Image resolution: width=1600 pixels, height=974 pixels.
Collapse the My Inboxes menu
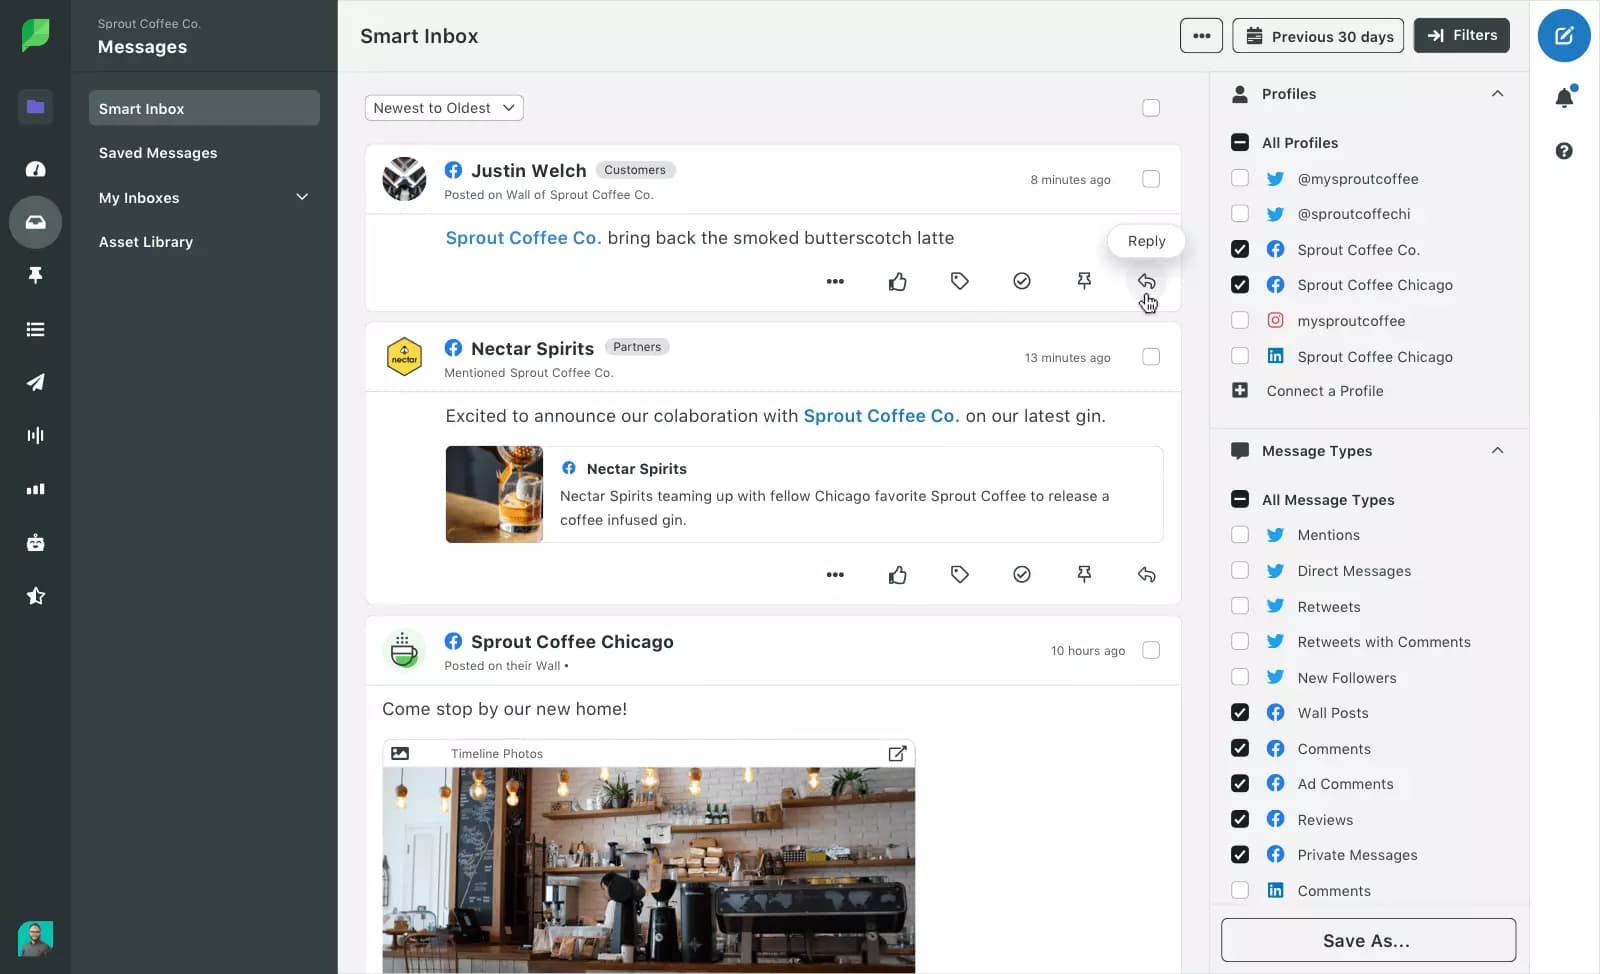point(302,197)
